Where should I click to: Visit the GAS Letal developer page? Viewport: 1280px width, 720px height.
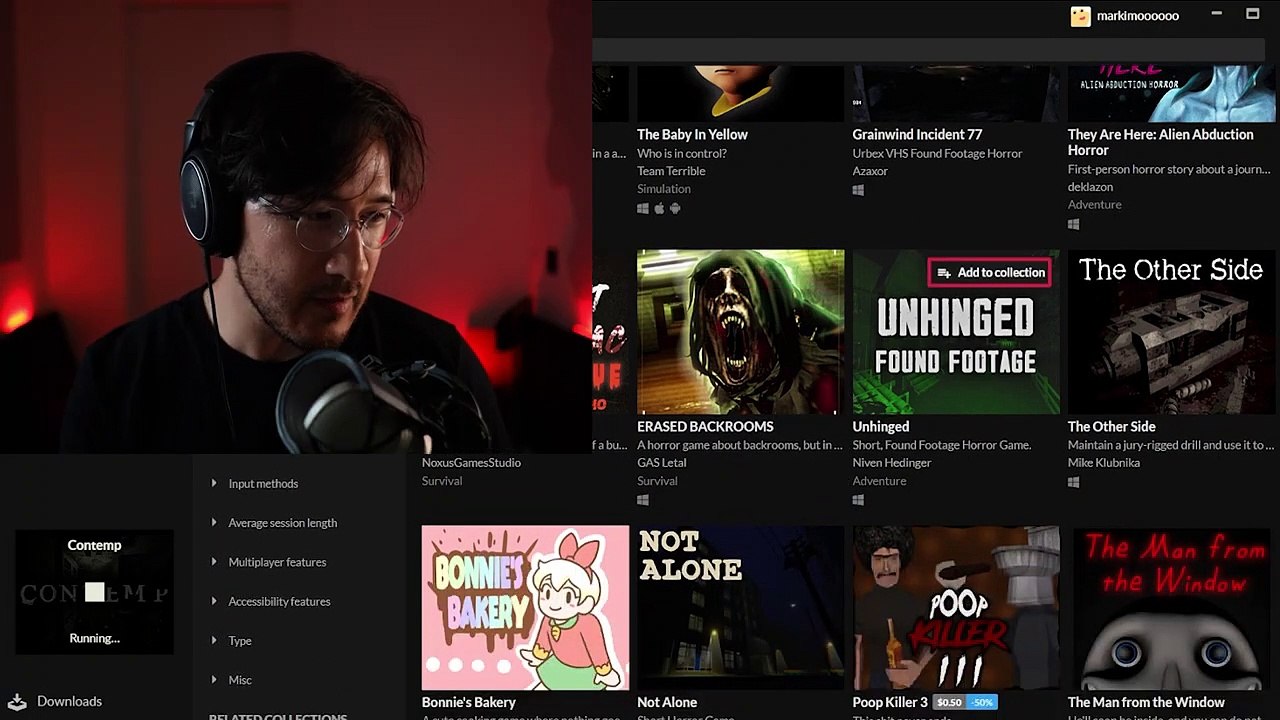662,463
